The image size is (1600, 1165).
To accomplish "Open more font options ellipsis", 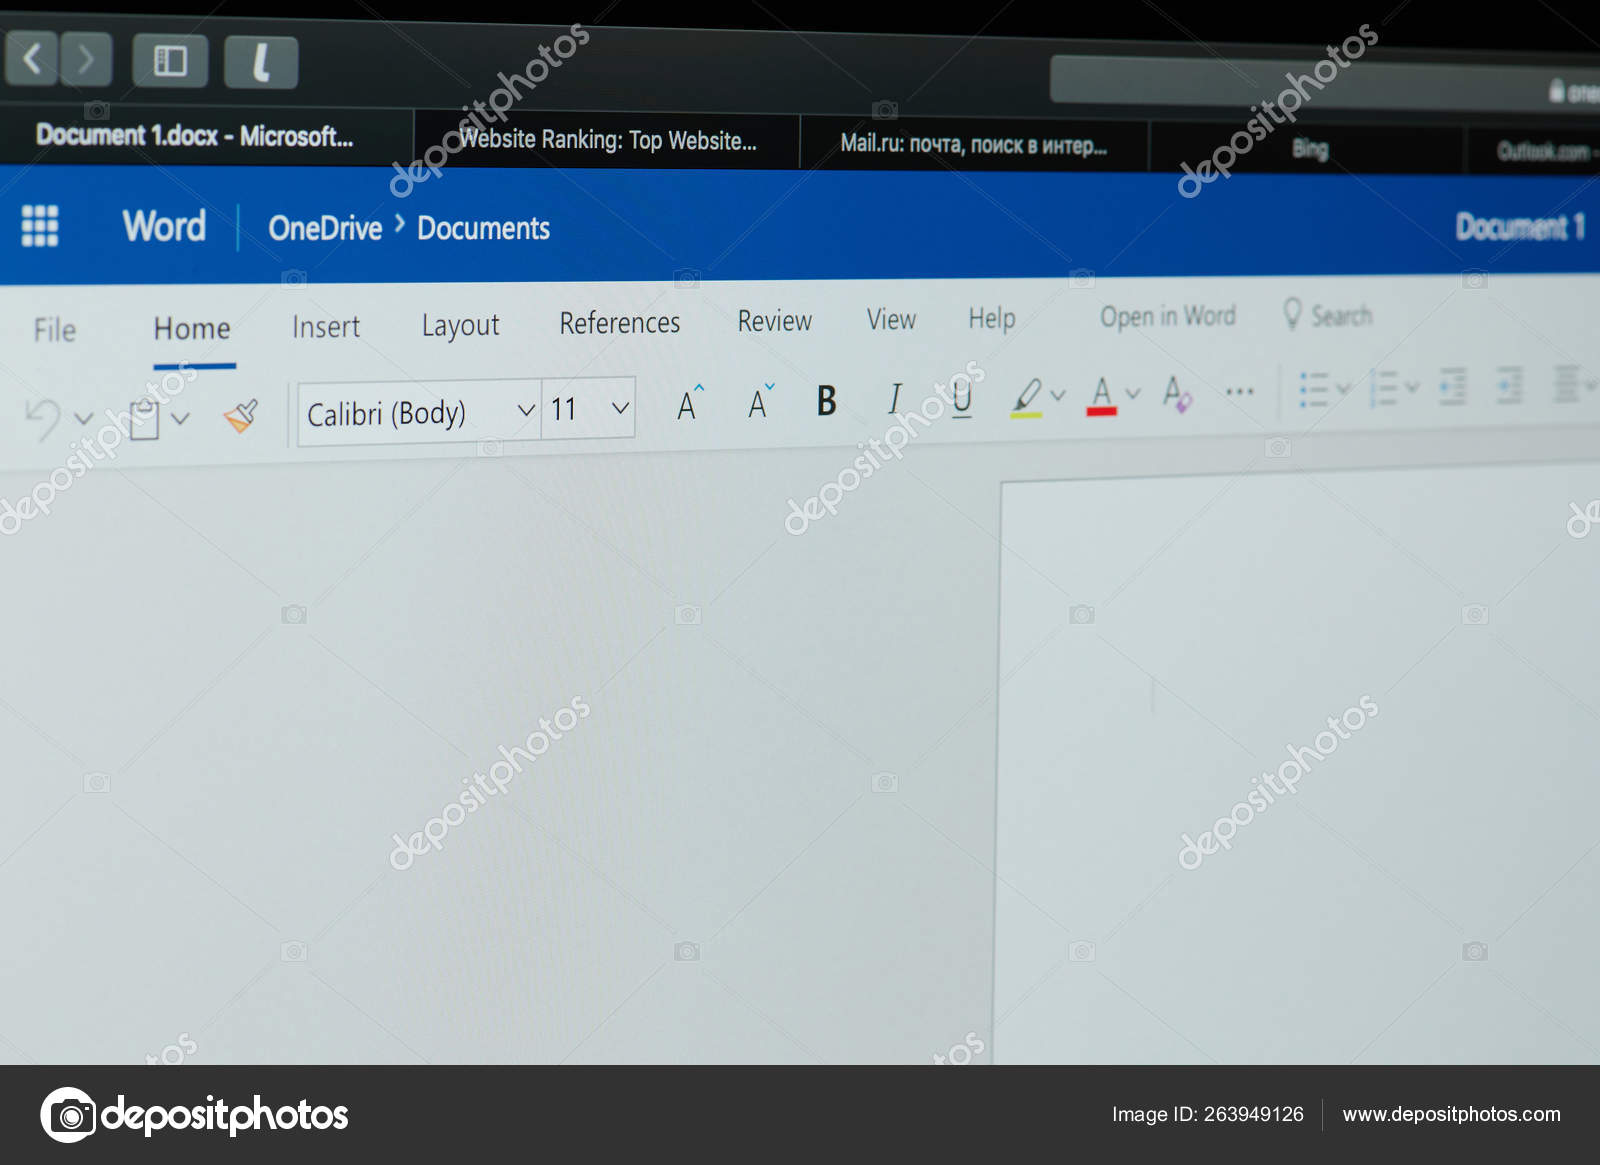I will click(1240, 392).
